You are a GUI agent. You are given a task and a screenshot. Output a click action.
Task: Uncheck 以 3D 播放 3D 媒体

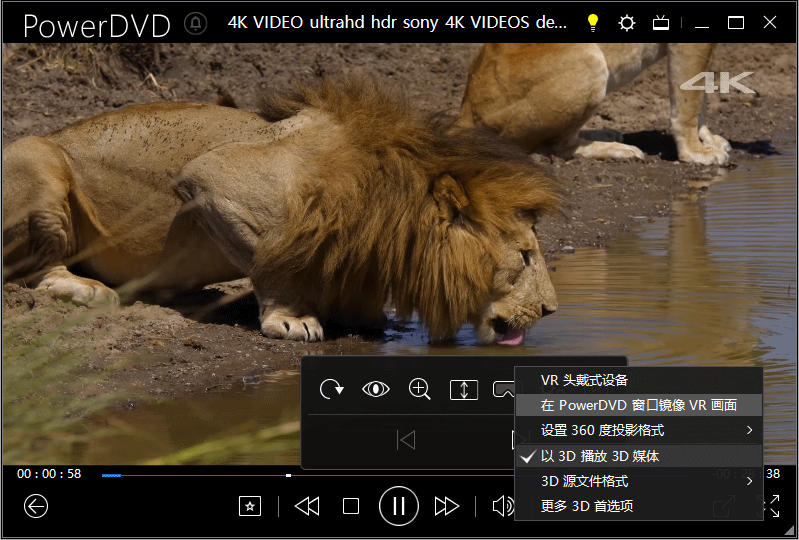(x=638, y=456)
